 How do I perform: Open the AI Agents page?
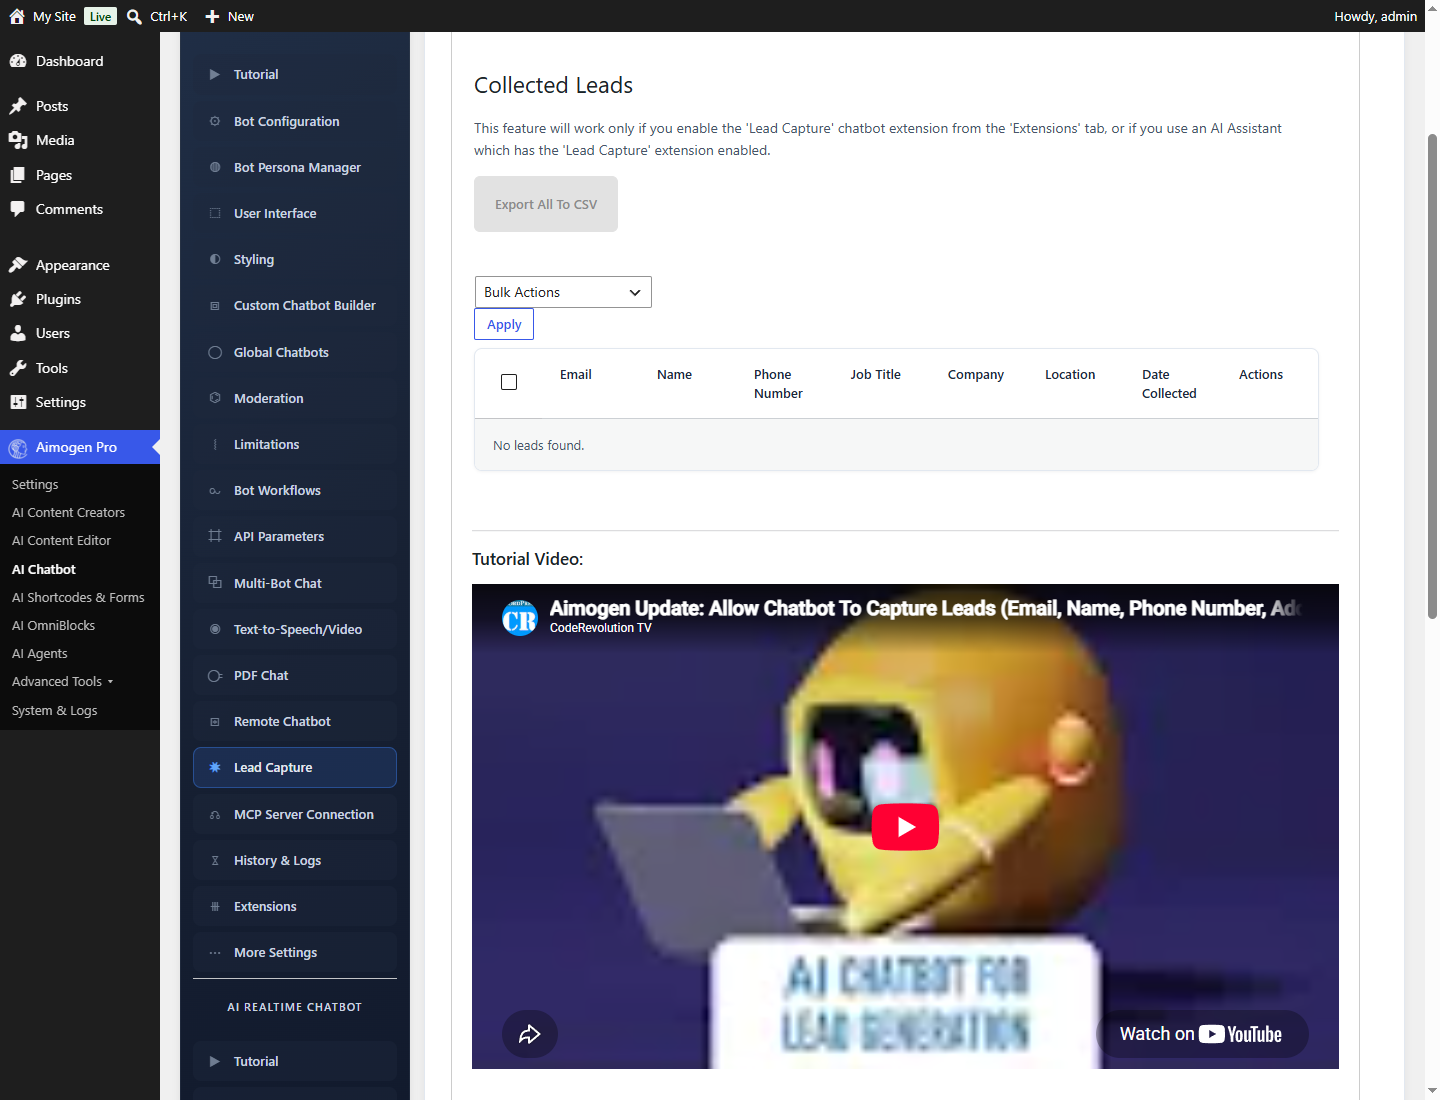(40, 654)
